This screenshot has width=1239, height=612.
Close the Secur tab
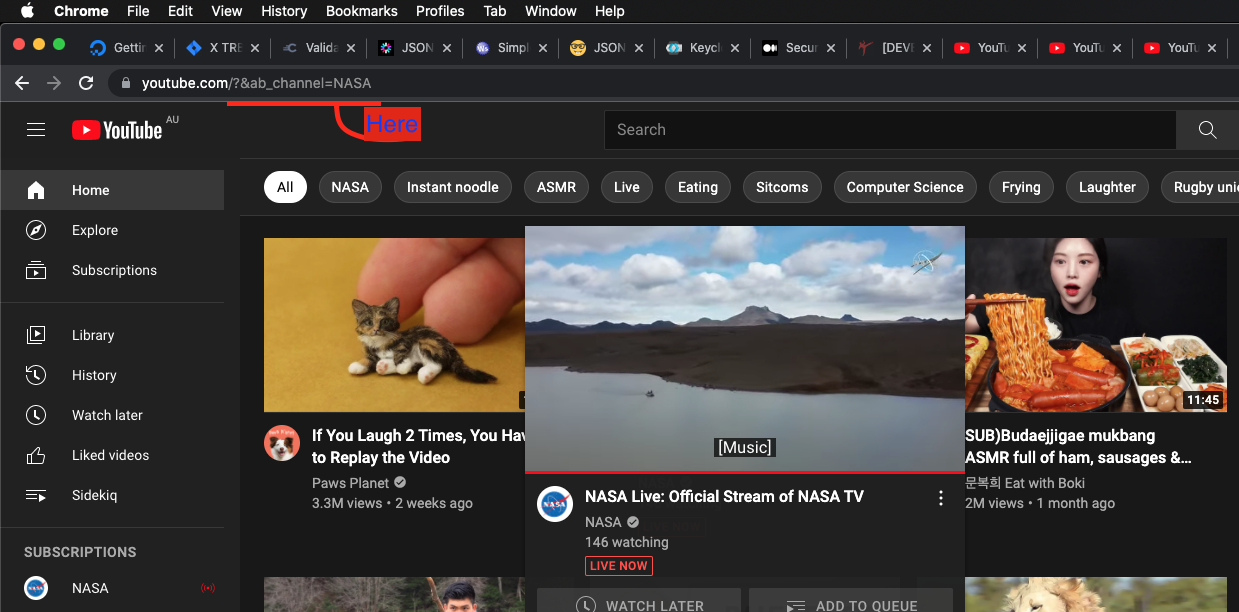[x=831, y=47]
